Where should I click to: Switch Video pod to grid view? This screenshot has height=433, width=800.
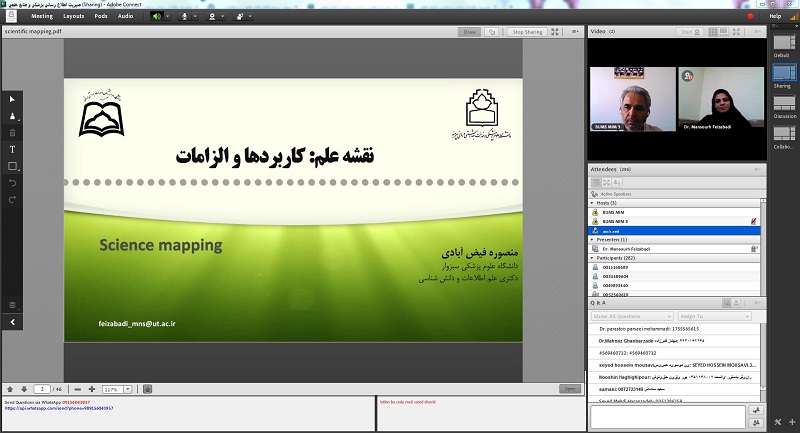click(713, 32)
